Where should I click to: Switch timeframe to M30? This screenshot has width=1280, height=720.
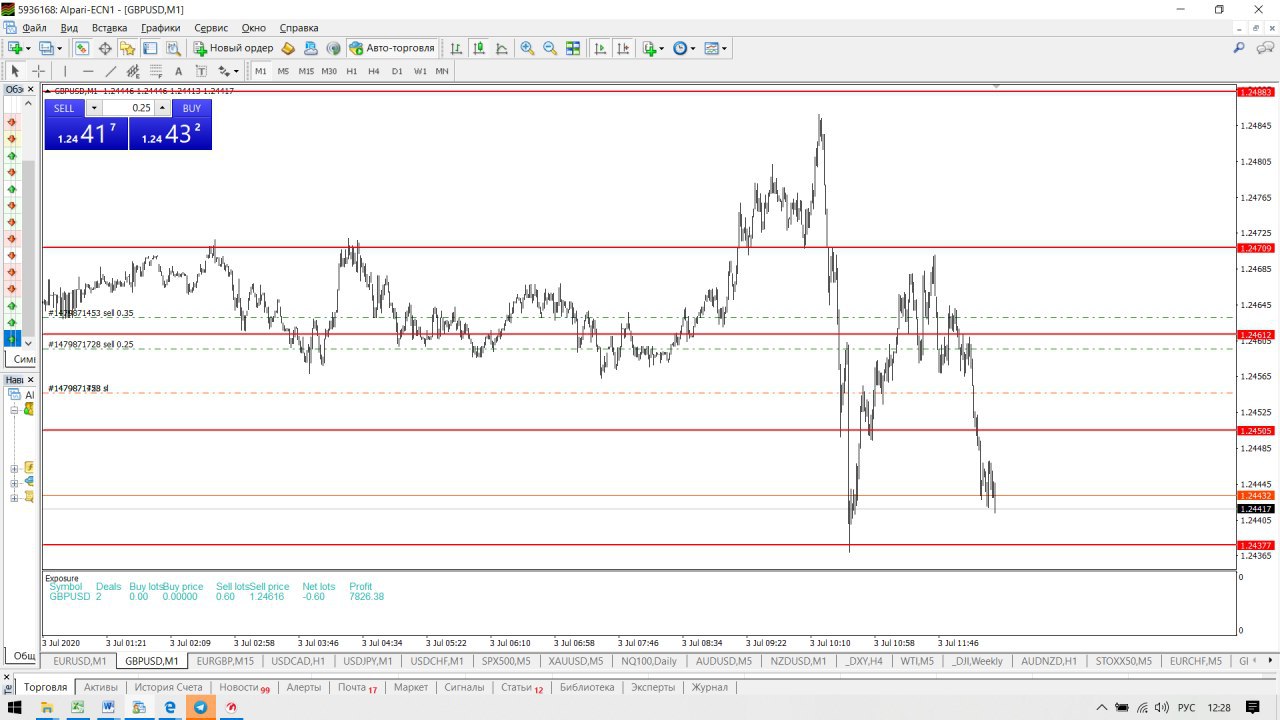pyautogui.click(x=329, y=71)
